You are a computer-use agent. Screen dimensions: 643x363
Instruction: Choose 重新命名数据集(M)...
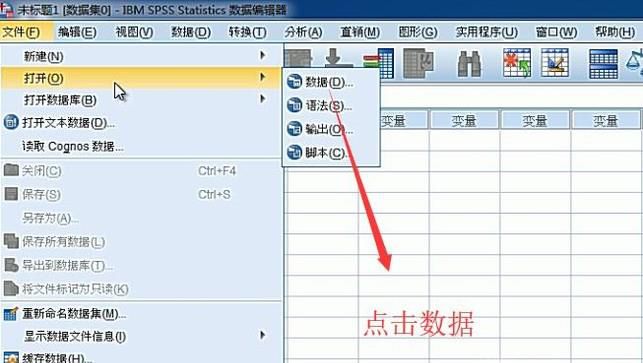(x=141, y=314)
